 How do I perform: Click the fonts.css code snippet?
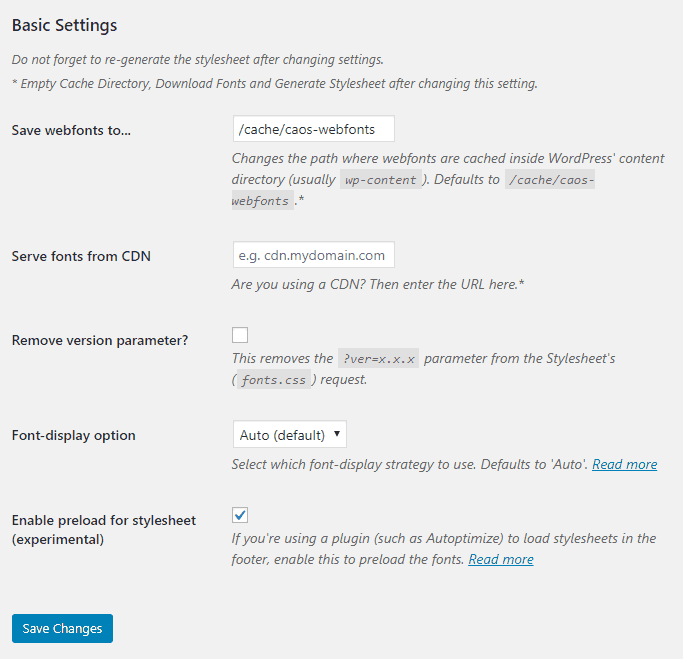coord(273,381)
